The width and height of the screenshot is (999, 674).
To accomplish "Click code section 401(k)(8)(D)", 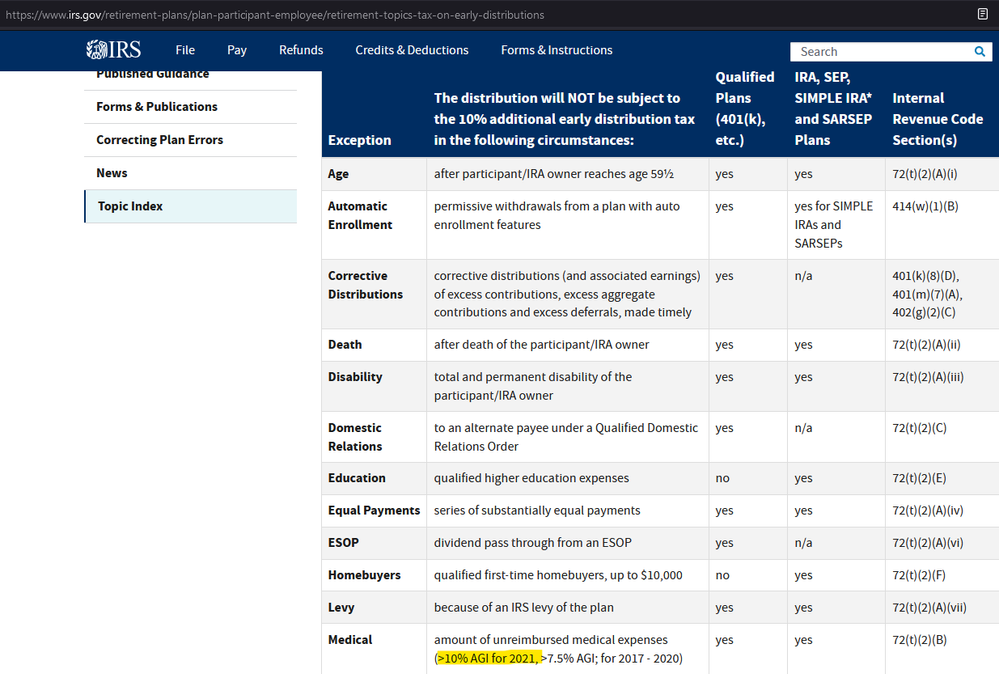I will coord(926,276).
